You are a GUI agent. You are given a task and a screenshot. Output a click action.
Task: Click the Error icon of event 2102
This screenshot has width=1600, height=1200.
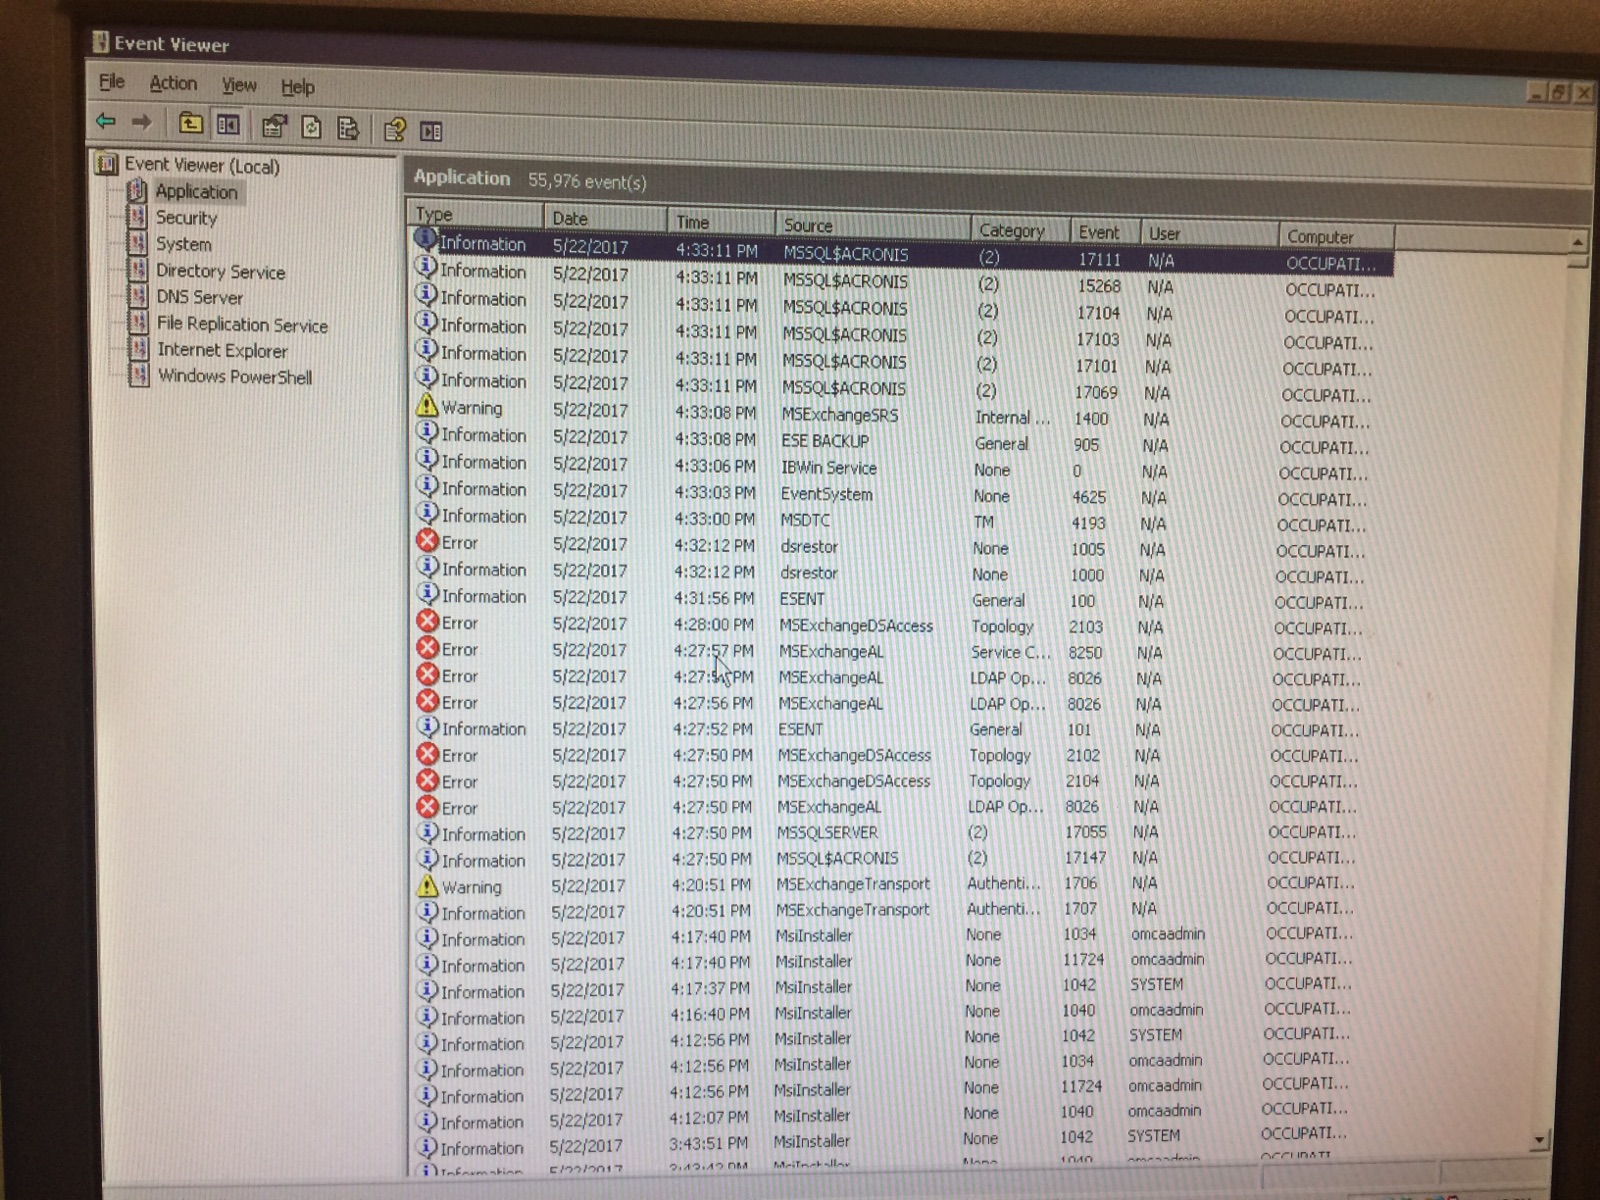tap(428, 754)
